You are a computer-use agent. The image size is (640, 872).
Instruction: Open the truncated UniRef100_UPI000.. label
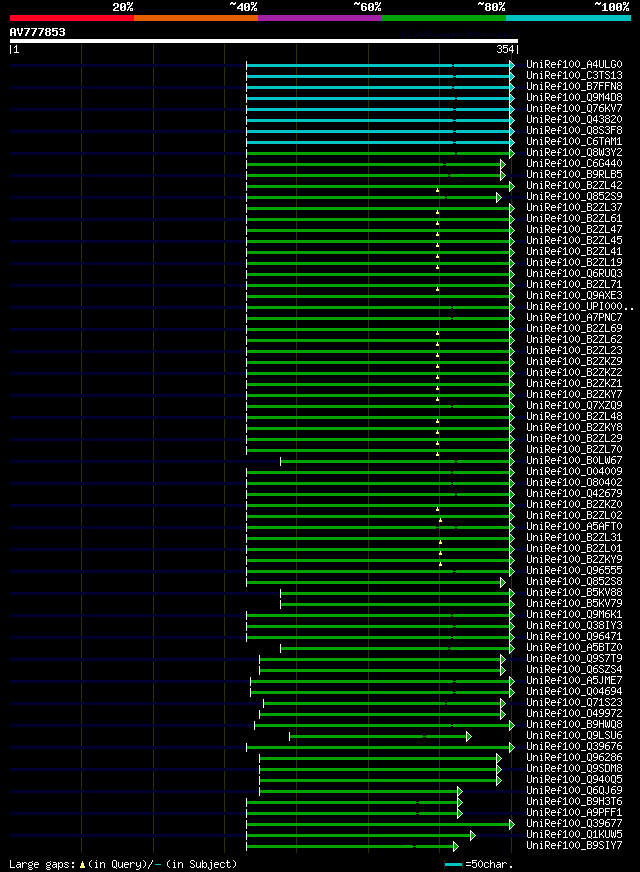click(580, 306)
